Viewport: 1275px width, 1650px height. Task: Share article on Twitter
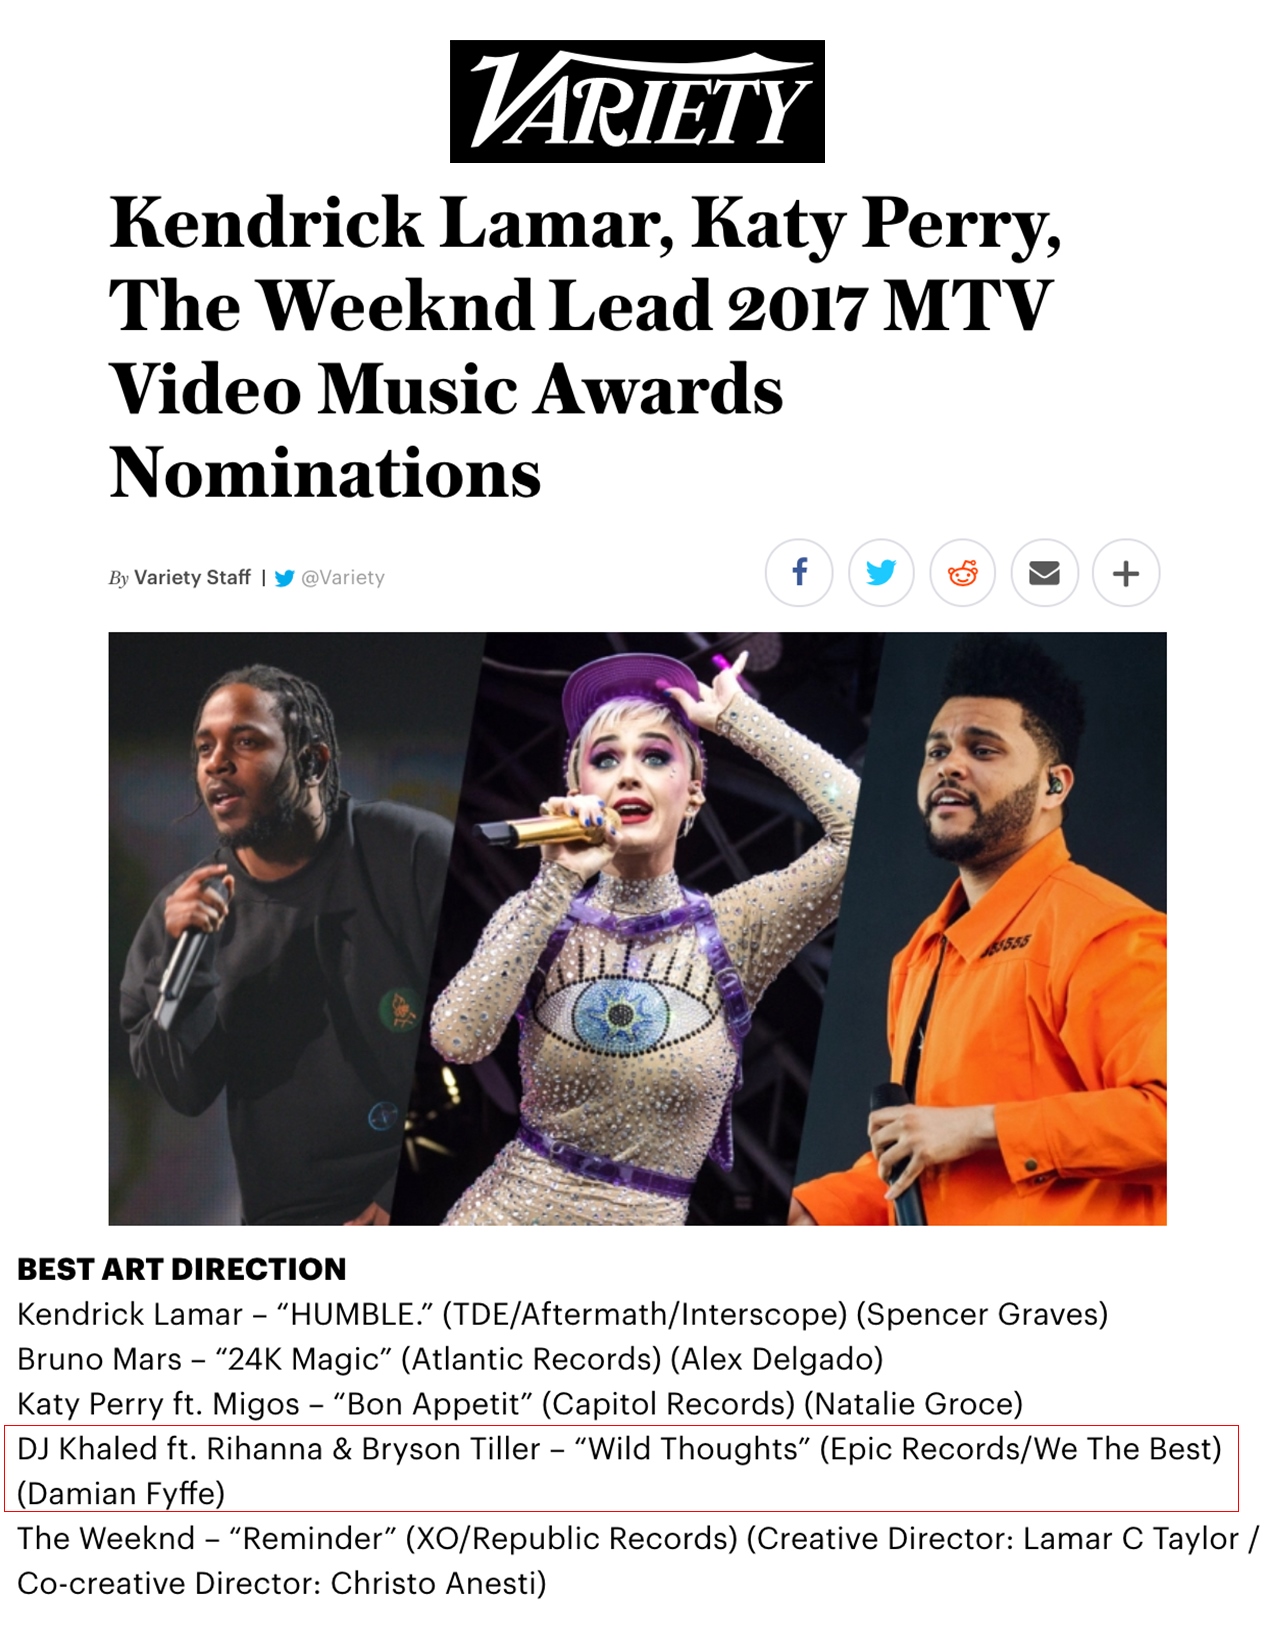coord(881,573)
